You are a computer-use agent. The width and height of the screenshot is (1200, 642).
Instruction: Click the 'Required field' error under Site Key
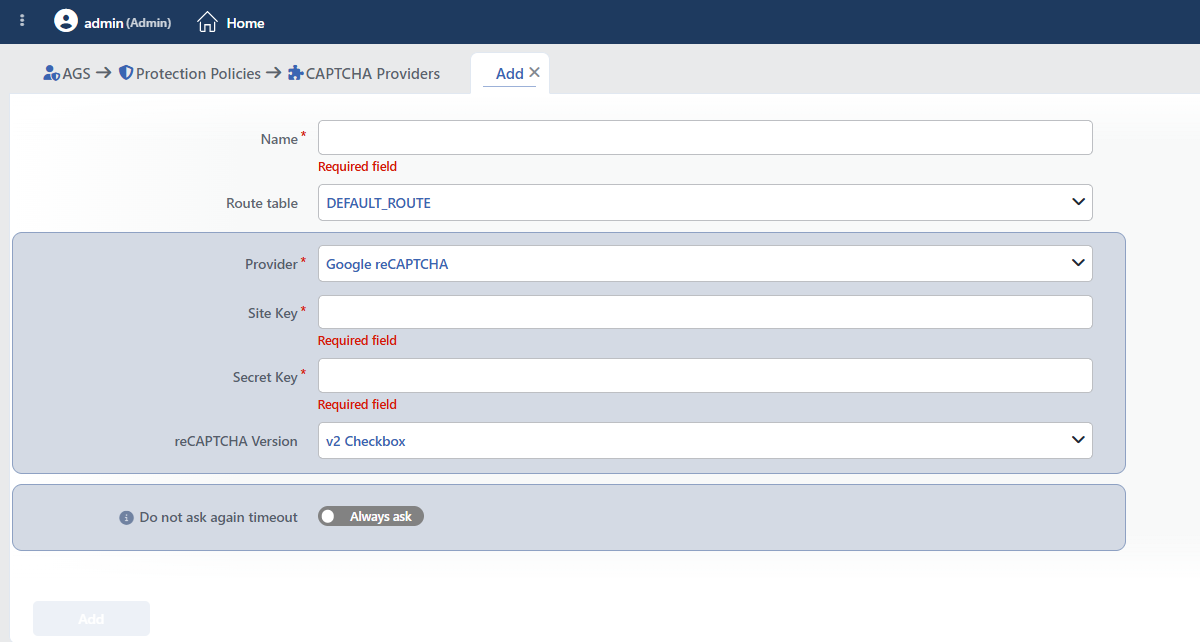[357, 341]
